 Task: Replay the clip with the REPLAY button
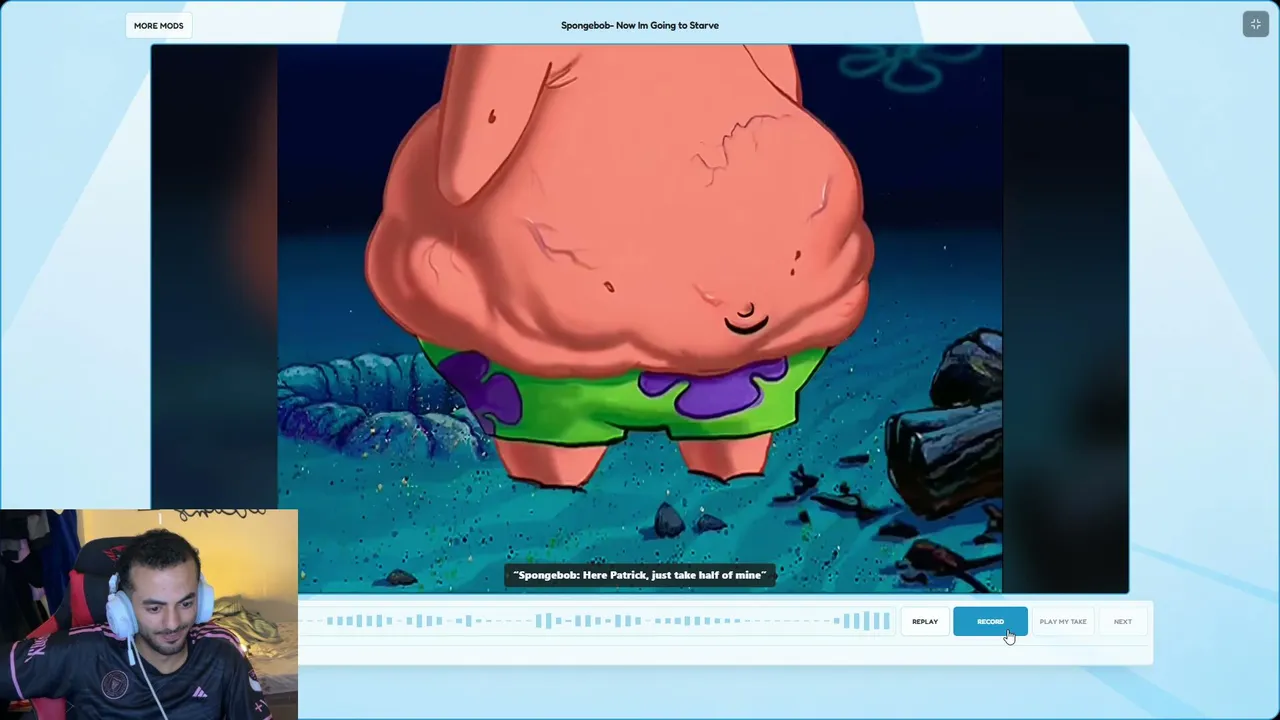925,622
